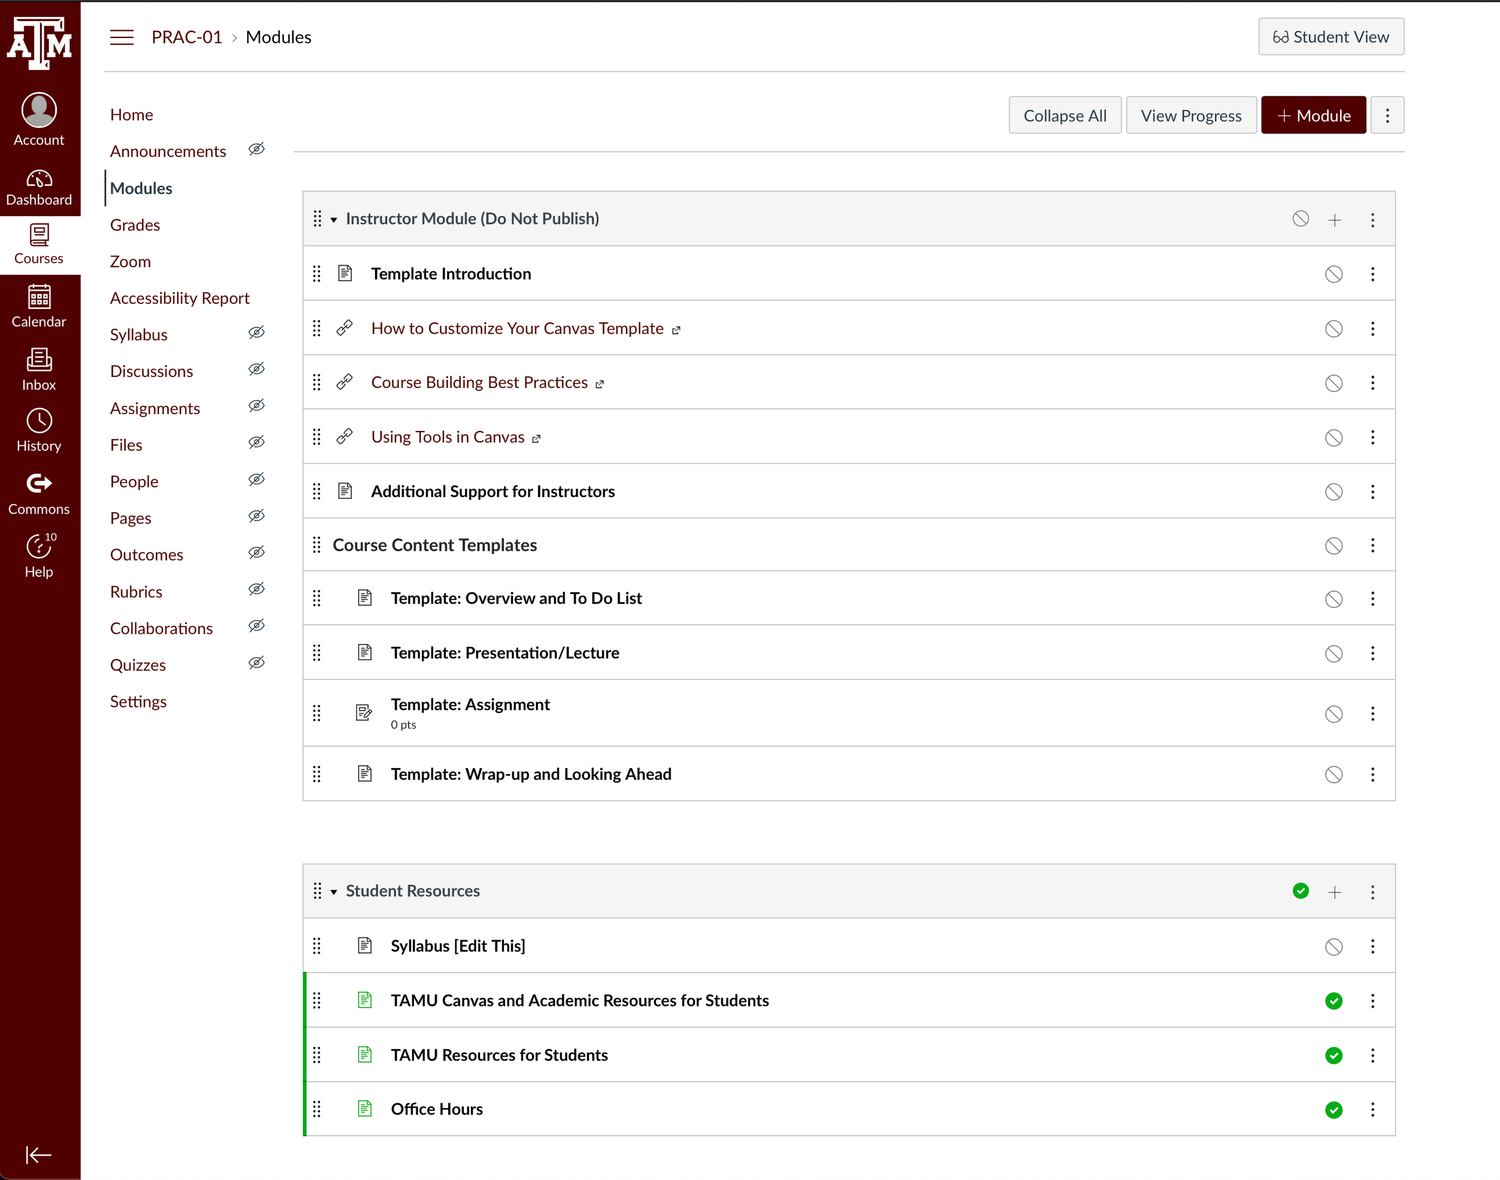Collapse the Student Resources module arrow
This screenshot has height=1180, width=1500.
[334, 892]
